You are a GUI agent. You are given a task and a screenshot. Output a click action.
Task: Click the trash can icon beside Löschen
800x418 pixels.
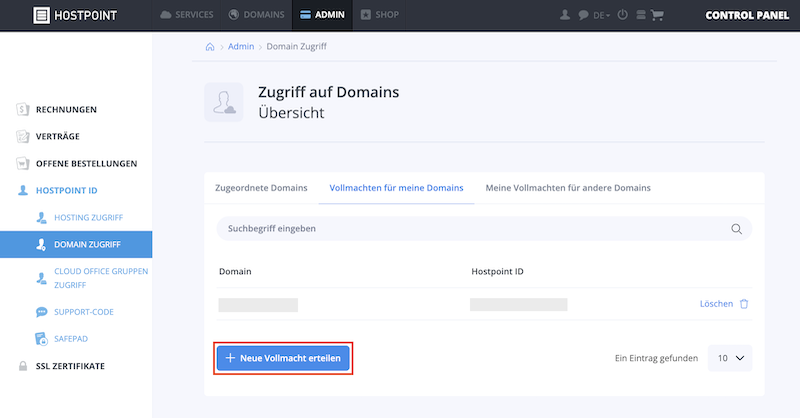[x=744, y=304]
